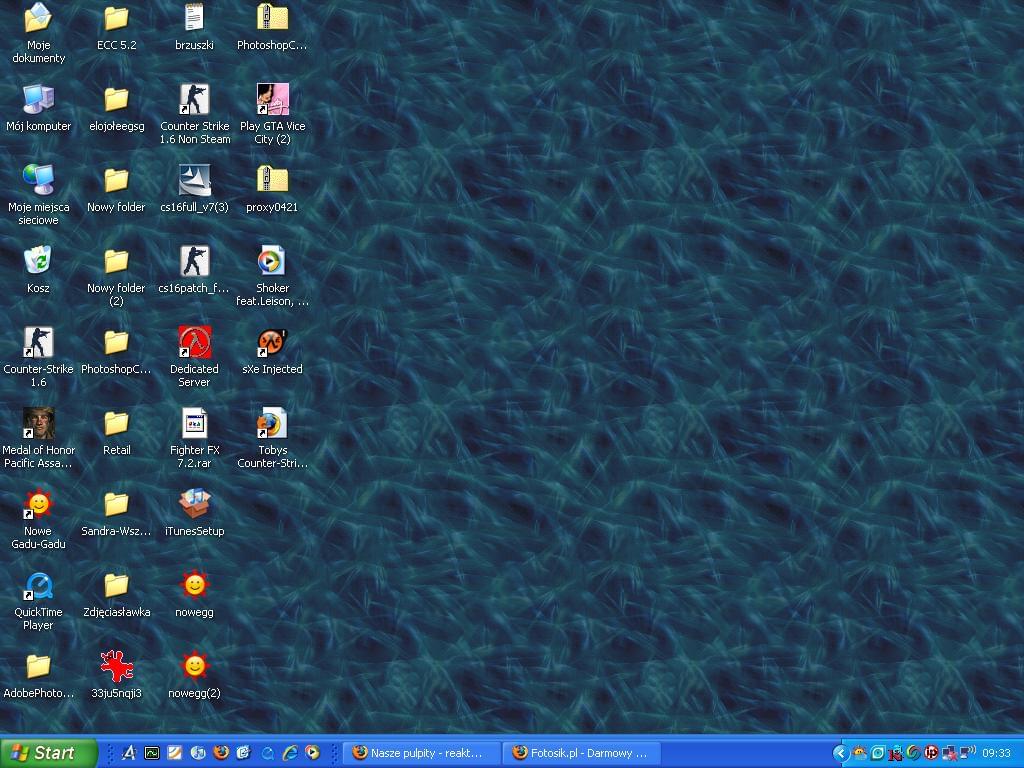This screenshot has height=768, width=1024.
Task: Switch to Fotosik.pl Firefox taskbar window
Action: [583, 753]
